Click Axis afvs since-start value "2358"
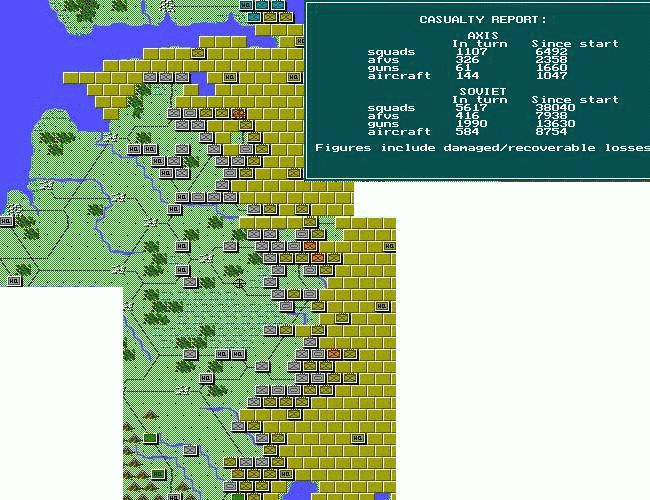This screenshot has height=500, width=650. (x=551, y=60)
